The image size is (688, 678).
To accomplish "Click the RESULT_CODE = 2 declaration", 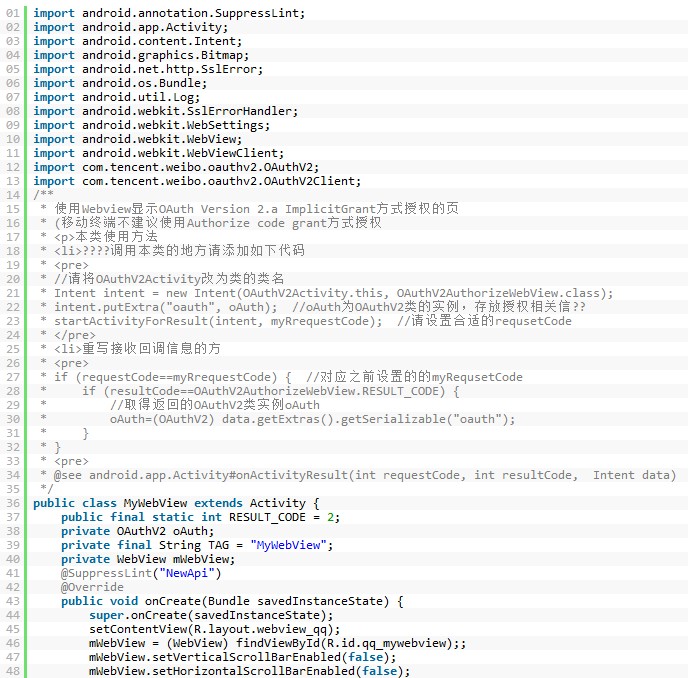I will 201,517.
